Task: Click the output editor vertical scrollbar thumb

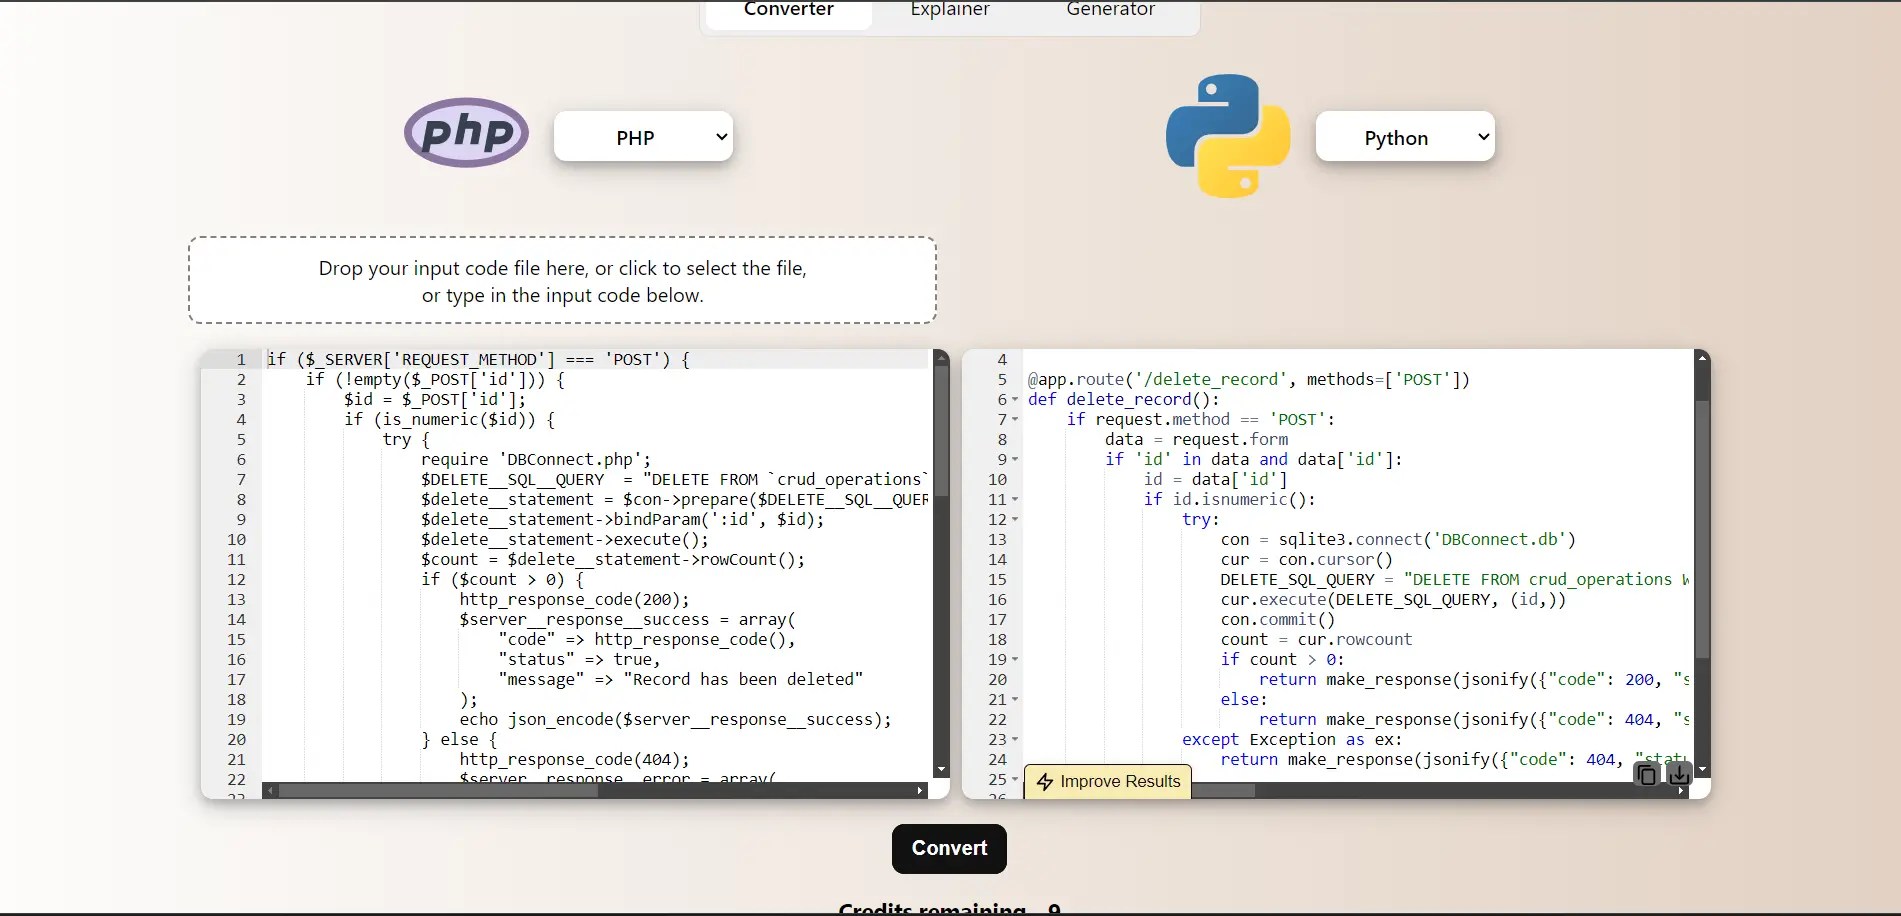Action: [x=1702, y=530]
